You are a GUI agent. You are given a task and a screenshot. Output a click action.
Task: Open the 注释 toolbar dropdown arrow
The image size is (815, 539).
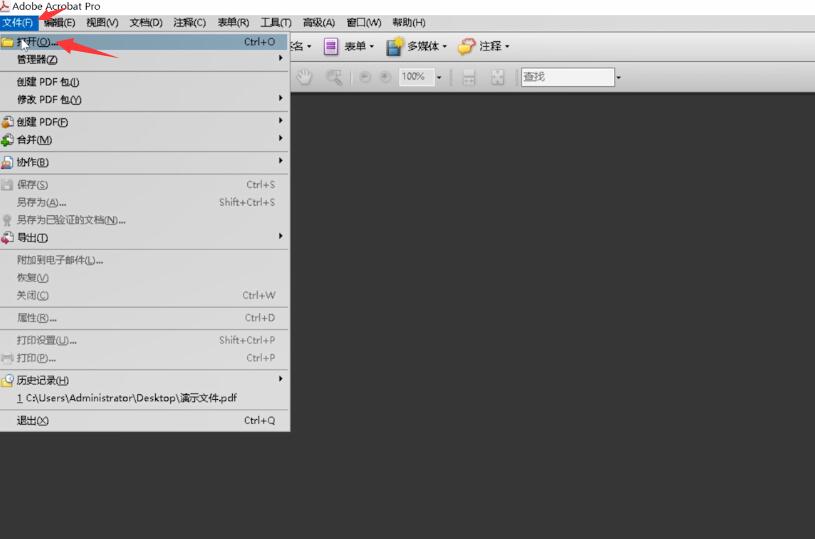(x=507, y=47)
